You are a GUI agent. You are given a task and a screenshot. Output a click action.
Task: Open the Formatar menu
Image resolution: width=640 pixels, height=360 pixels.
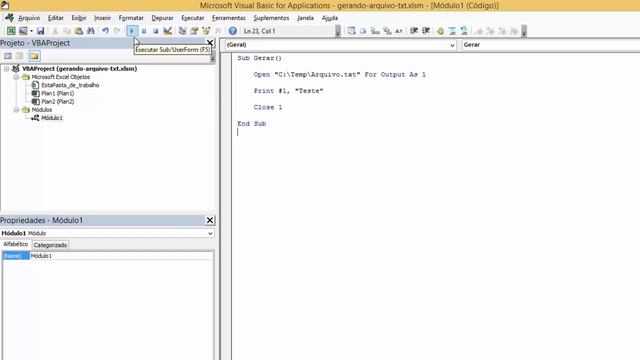click(x=131, y=18)
